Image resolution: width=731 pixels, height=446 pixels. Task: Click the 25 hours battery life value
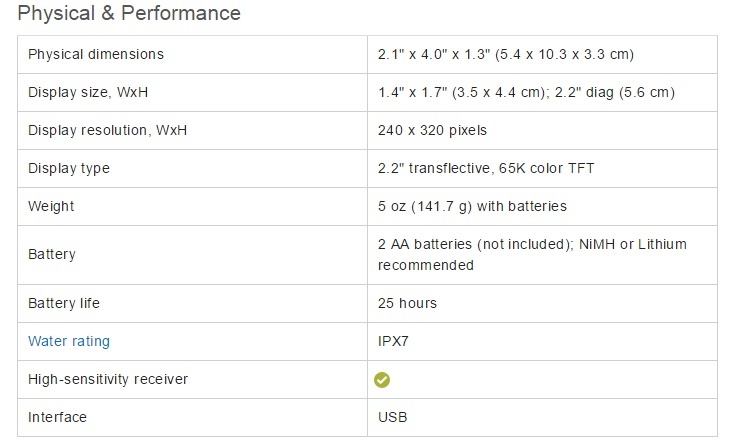click(x=407, y=303)
